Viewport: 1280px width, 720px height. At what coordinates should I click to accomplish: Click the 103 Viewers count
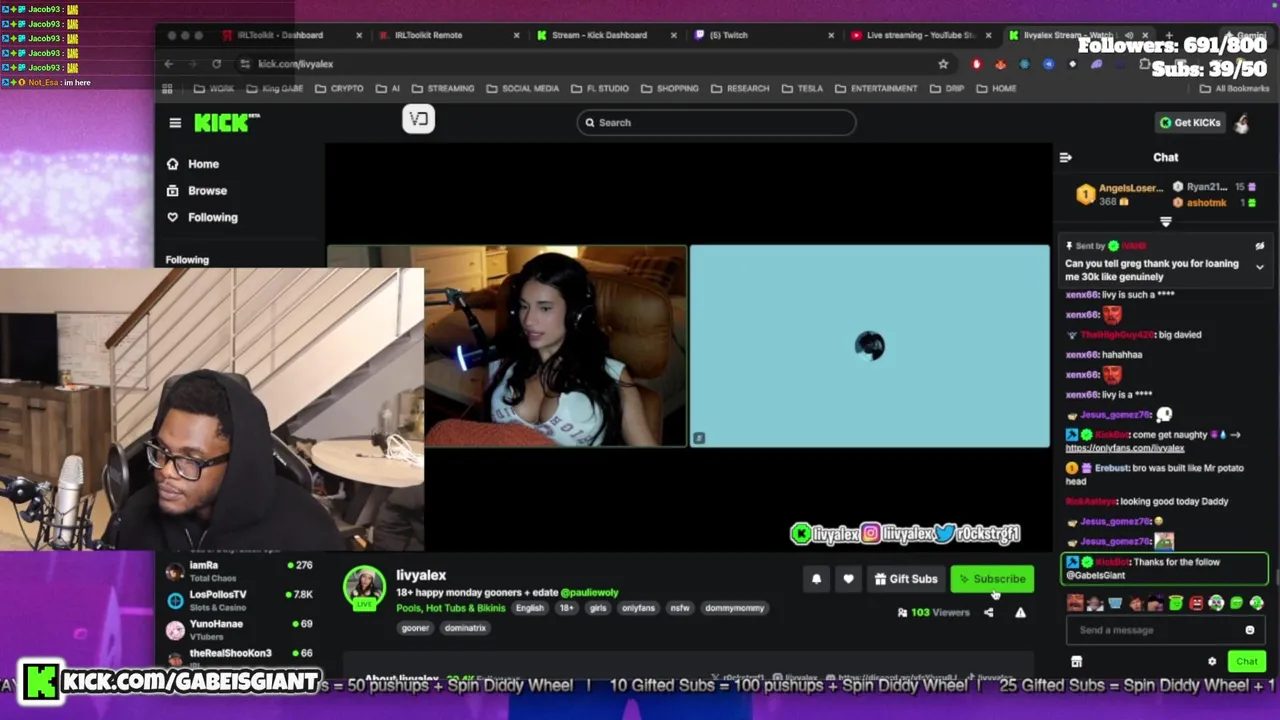[935, 612]
